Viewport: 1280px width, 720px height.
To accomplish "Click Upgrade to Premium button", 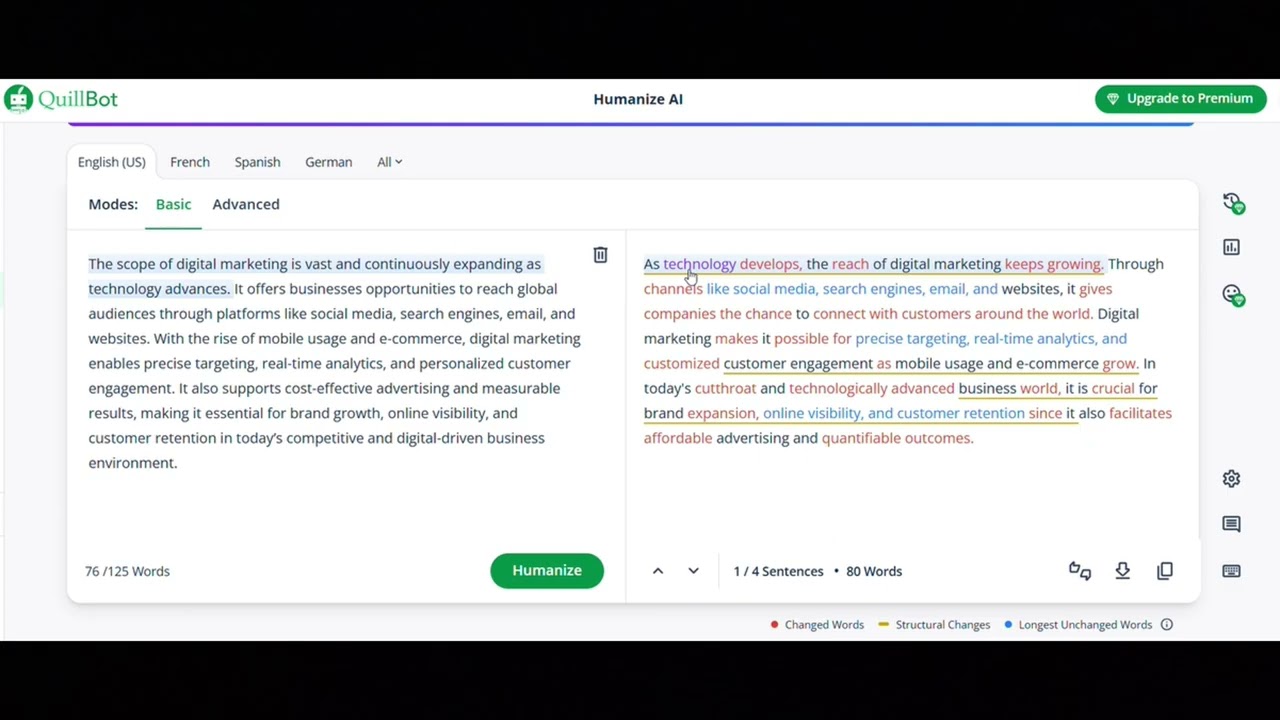I will coord(1180,99).
